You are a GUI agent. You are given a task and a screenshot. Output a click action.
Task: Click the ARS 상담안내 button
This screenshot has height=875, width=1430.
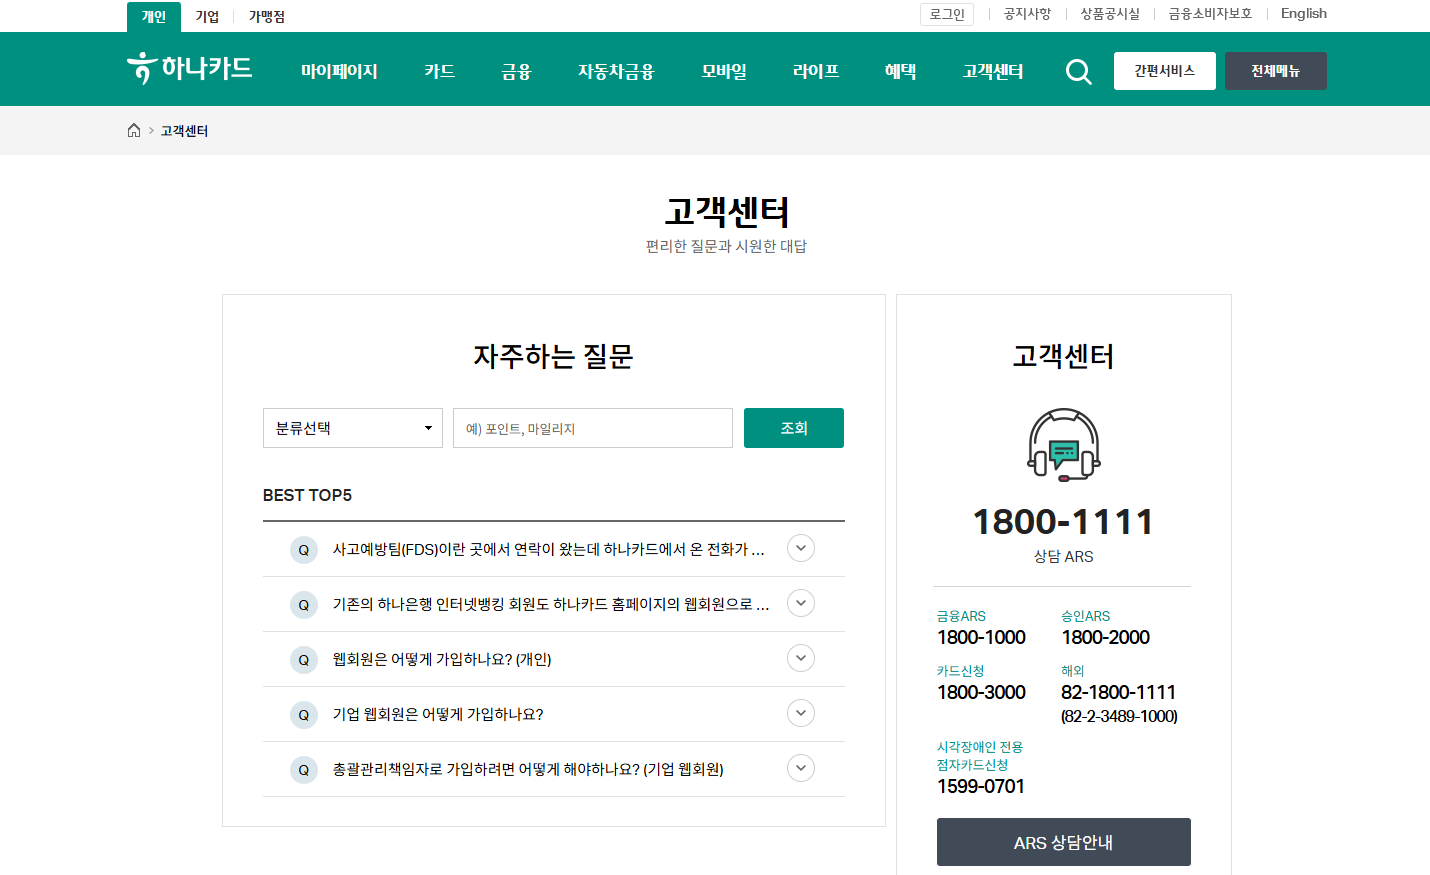click(x=1064, y=842)
